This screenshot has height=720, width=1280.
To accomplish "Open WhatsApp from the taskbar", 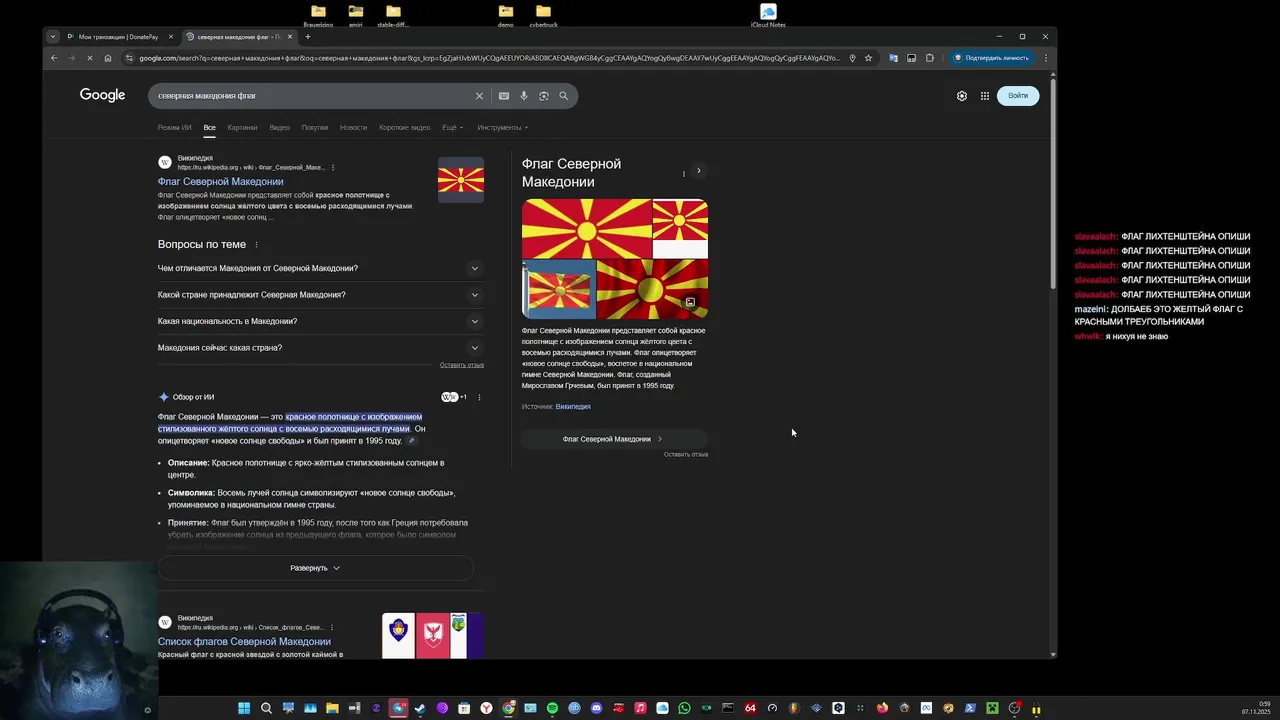I will 684,709.
